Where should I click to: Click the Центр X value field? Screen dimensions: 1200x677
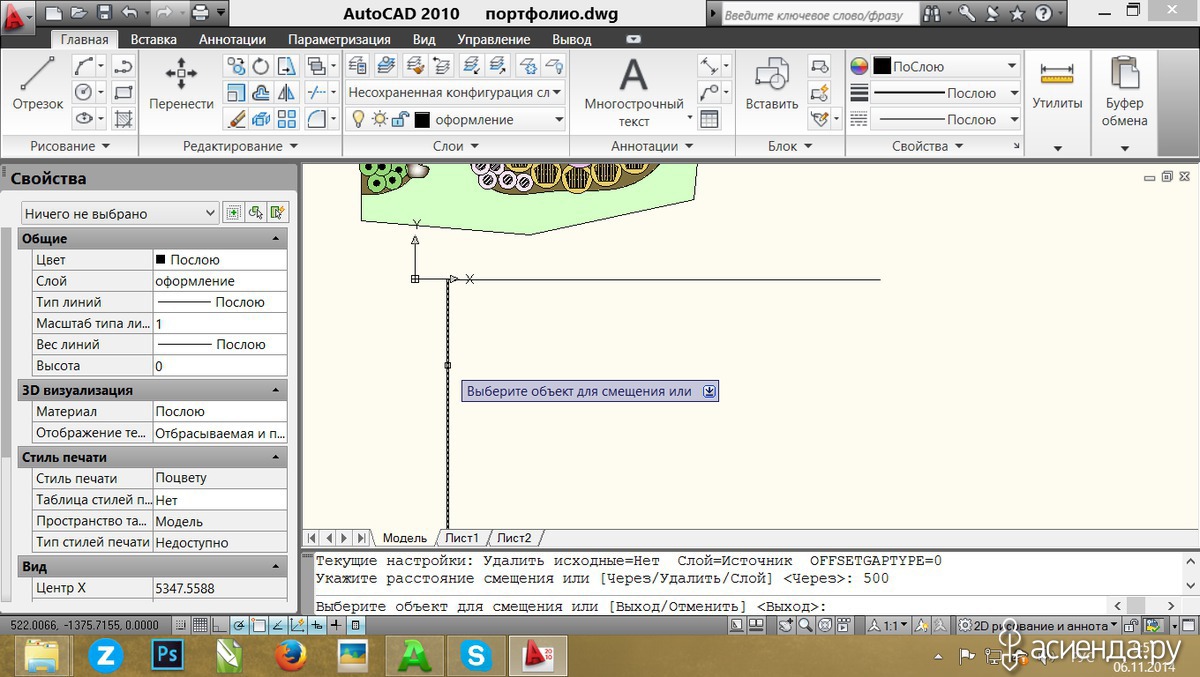pos(219,588)
